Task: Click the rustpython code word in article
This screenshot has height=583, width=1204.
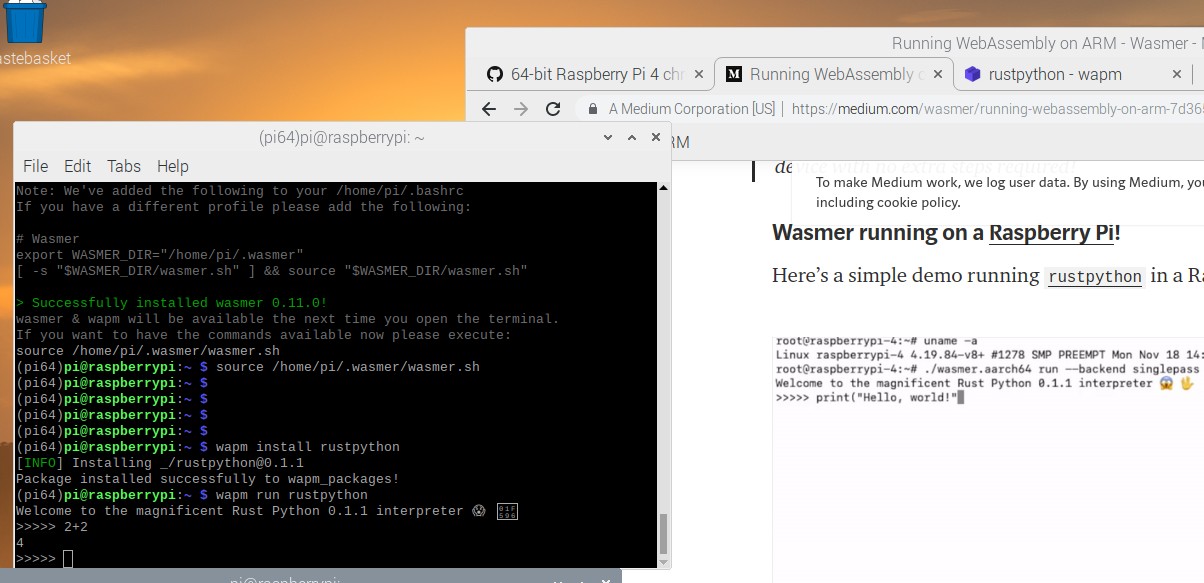Action: [x=1094, y=277]
